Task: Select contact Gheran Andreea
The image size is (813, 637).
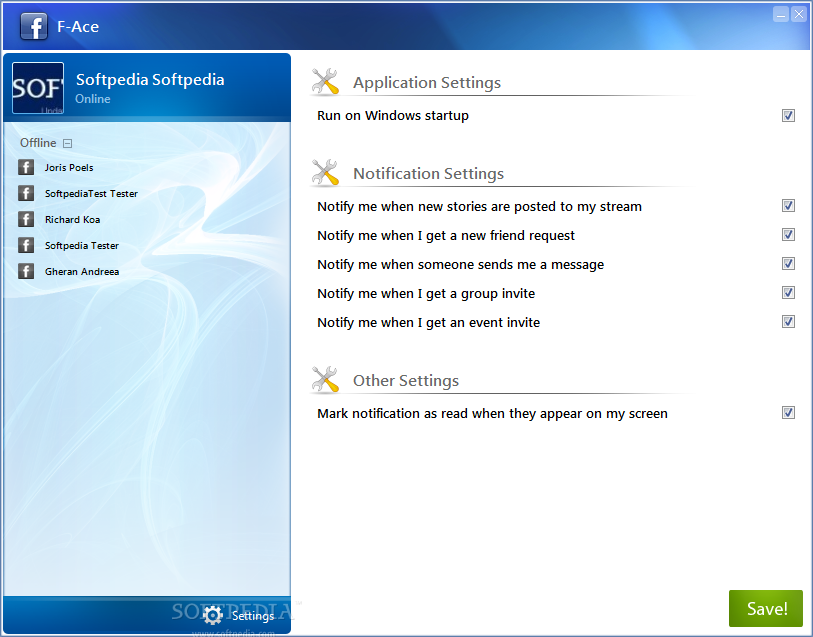Action: click(x=82, y=271)
